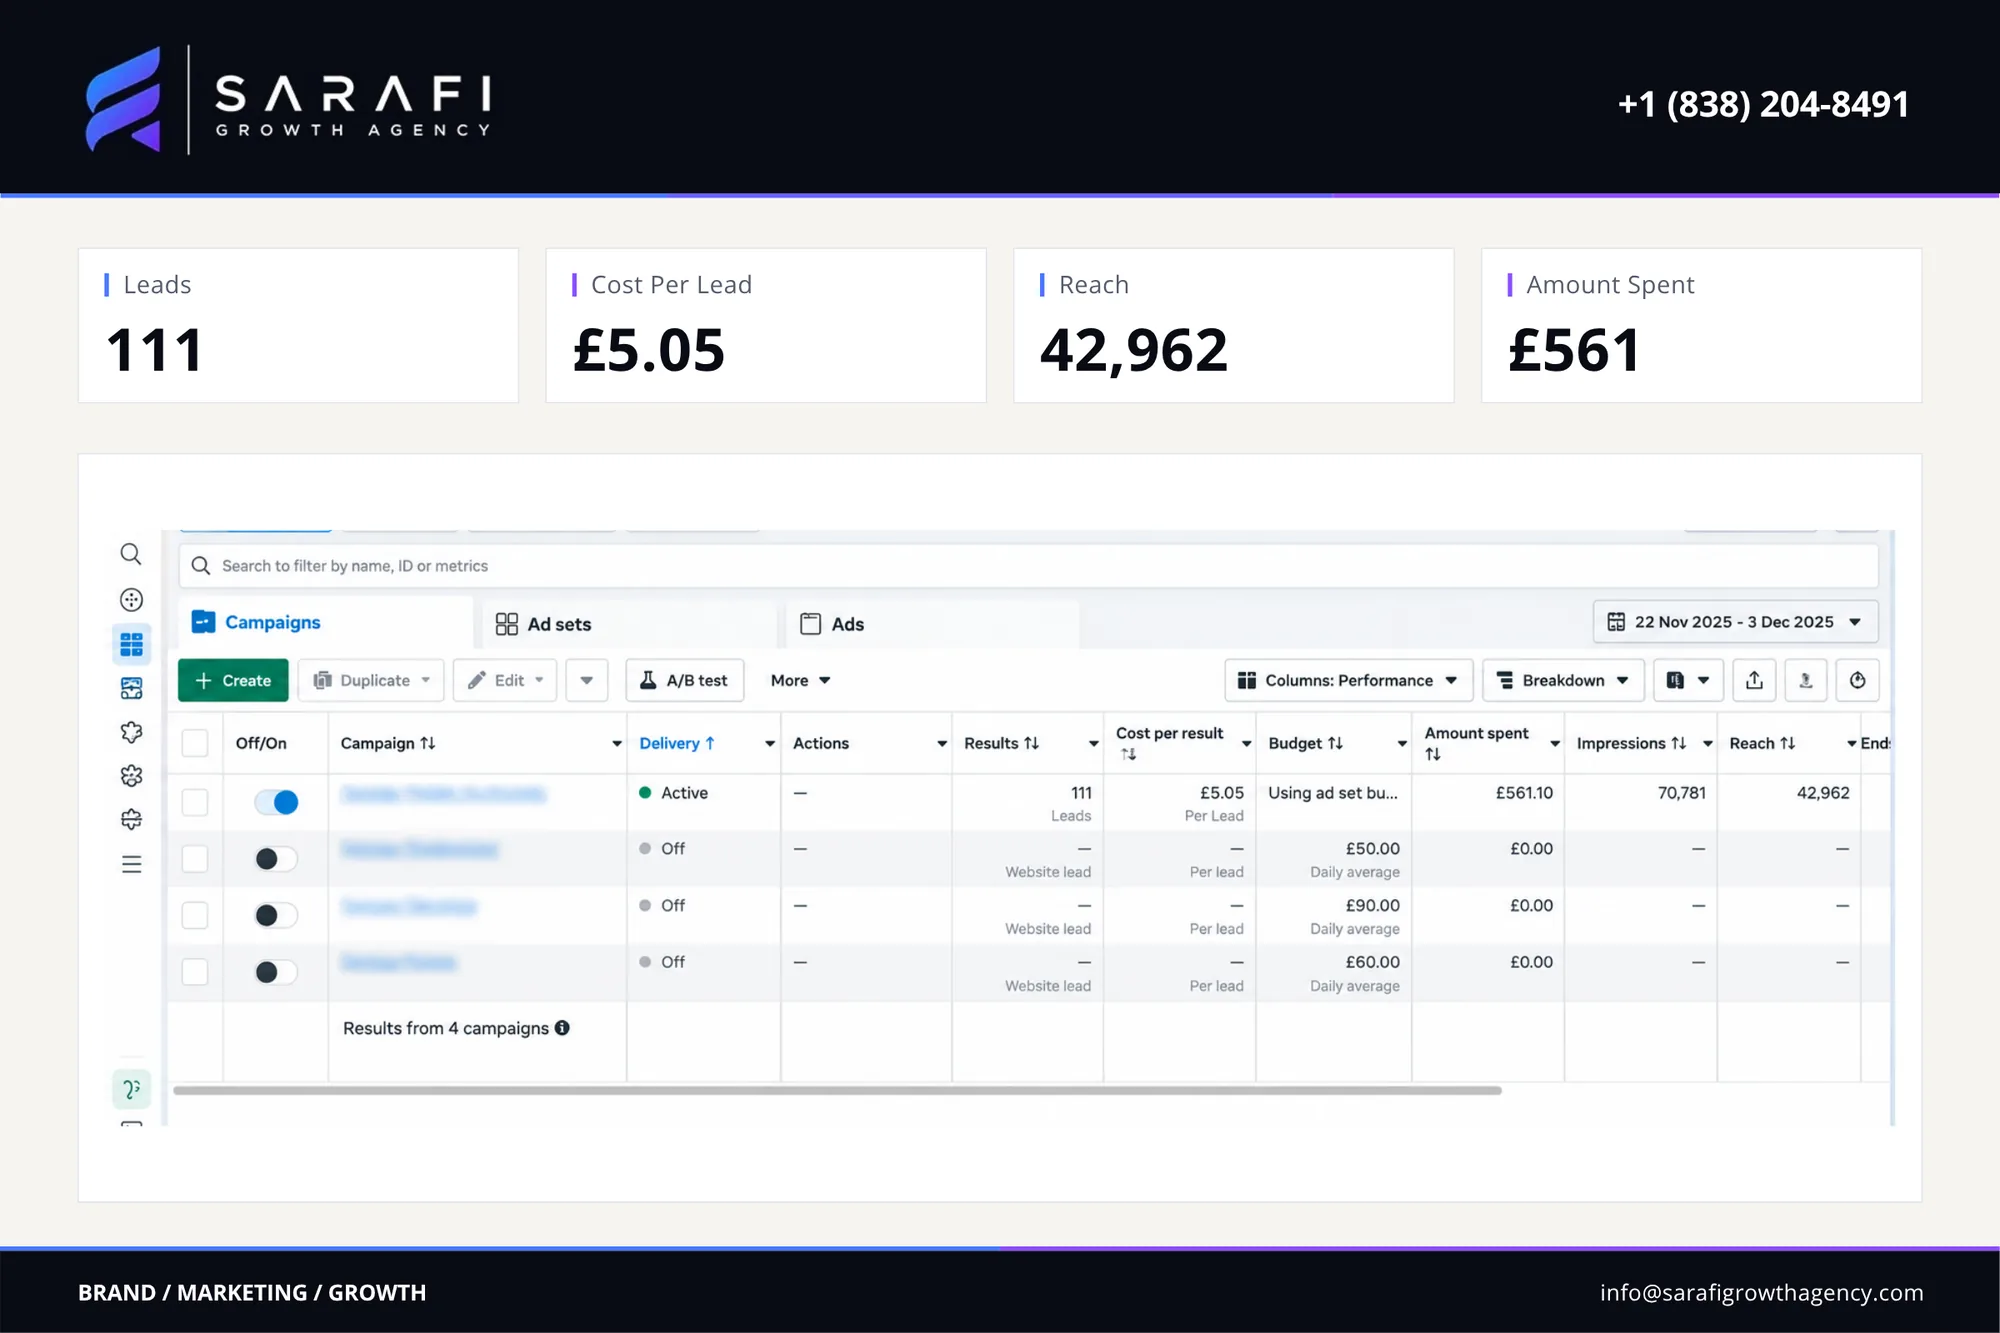Click info icon beside Results from 4 campaigns
2000x1333 pixels.
pos(562,1028)
